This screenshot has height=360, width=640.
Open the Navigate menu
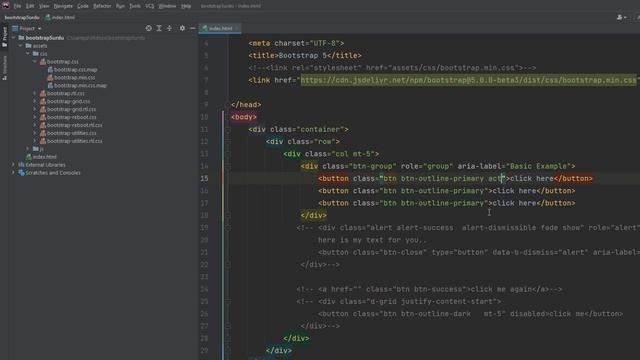63,6
